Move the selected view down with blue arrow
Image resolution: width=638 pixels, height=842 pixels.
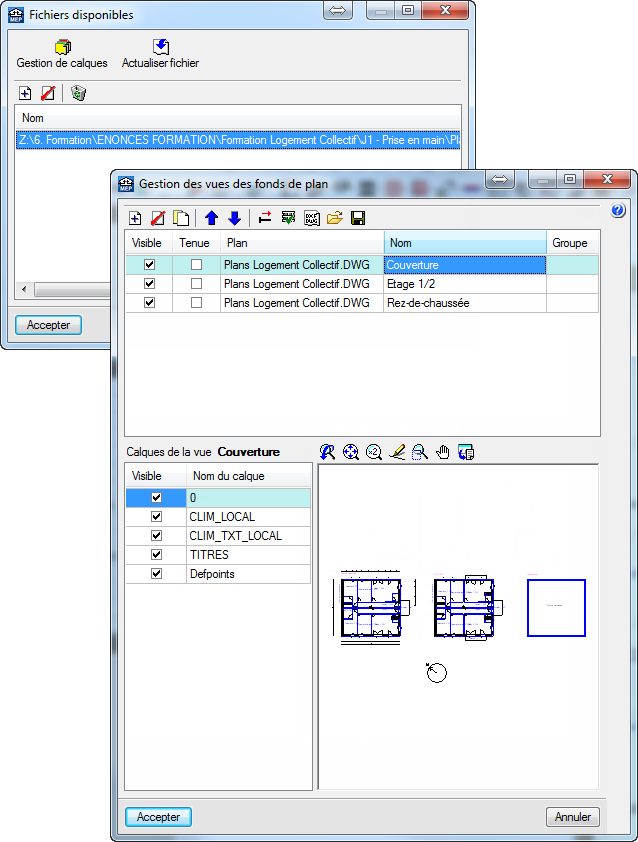coord(234,218)
